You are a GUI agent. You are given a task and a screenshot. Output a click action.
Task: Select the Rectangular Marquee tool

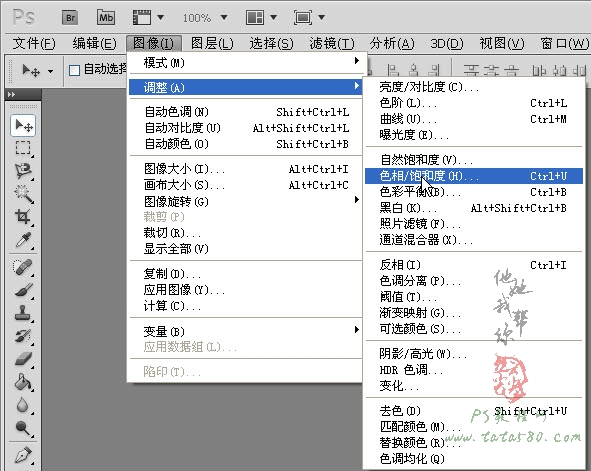[x=23, y=148]
